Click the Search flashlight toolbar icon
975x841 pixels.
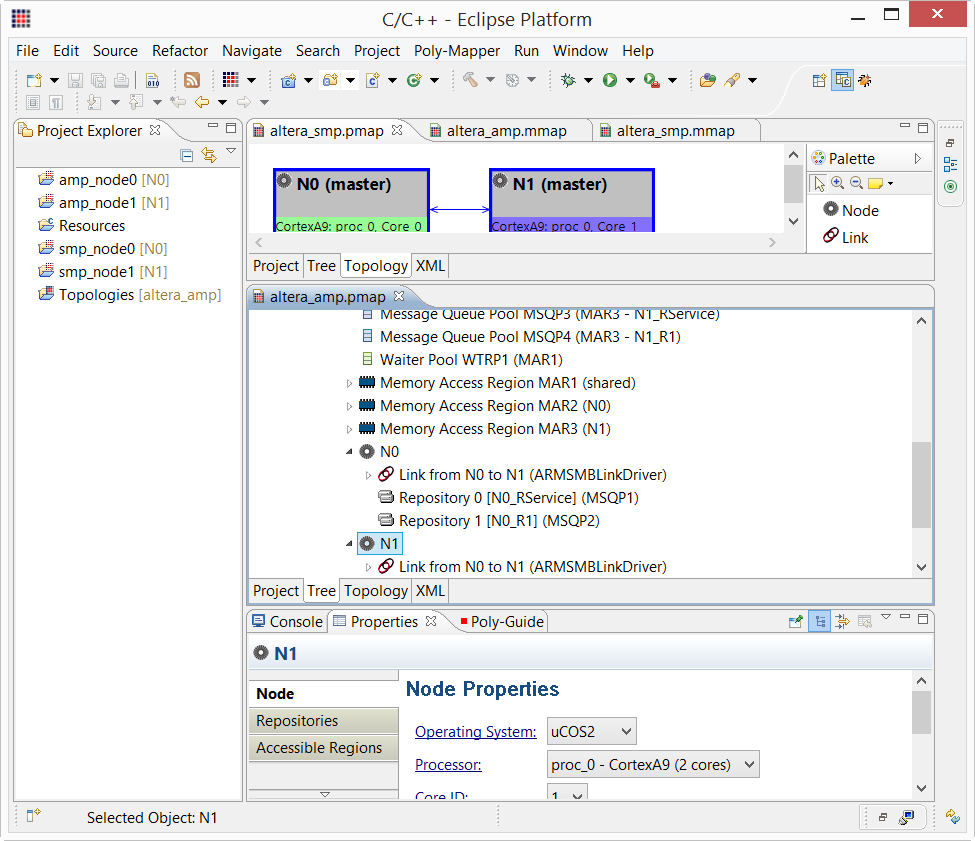pos(732,80)
